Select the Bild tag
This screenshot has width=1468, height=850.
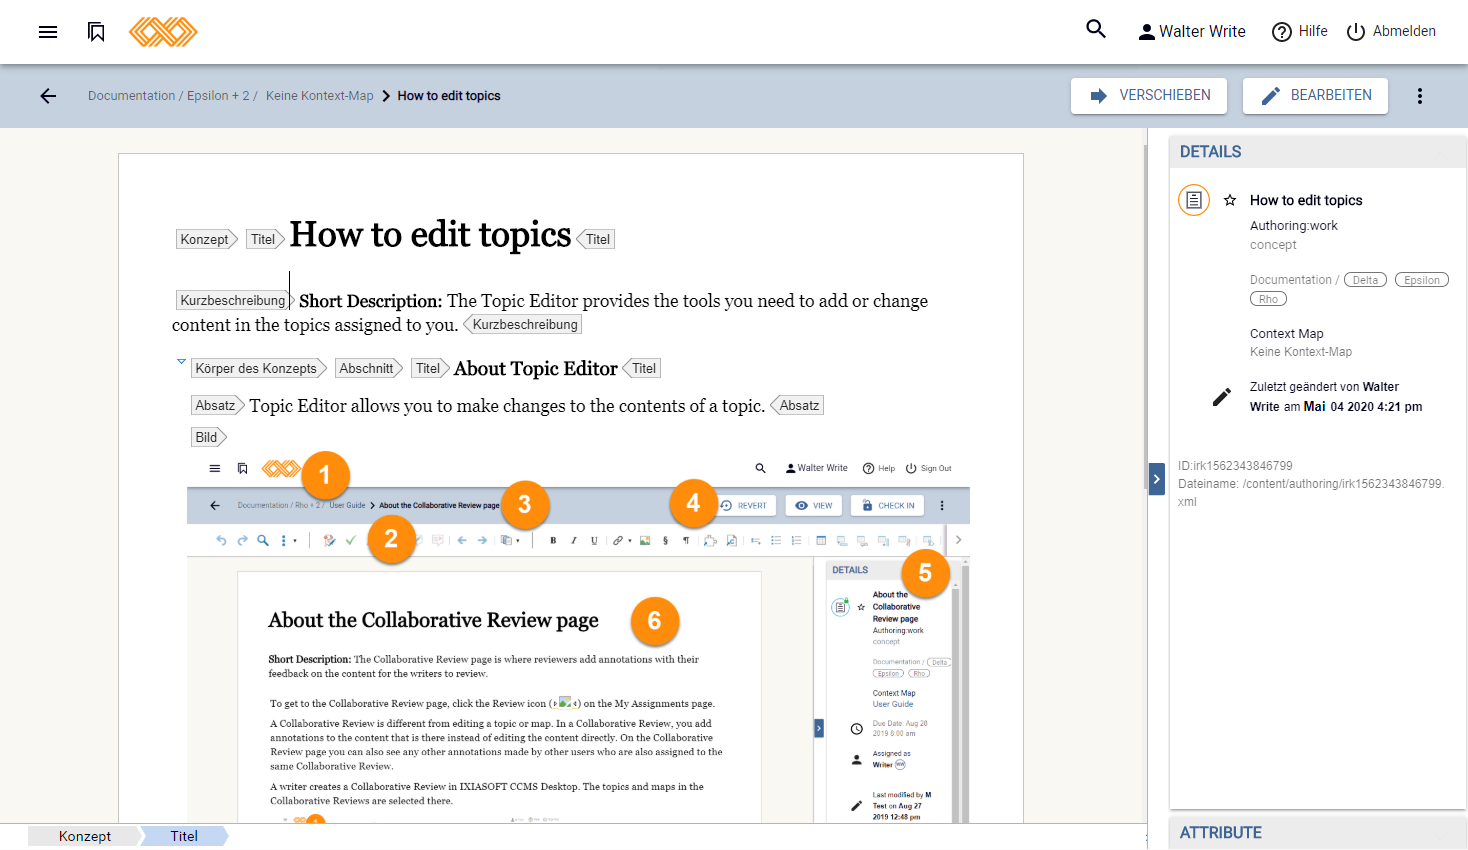click(x=209, y=437)
